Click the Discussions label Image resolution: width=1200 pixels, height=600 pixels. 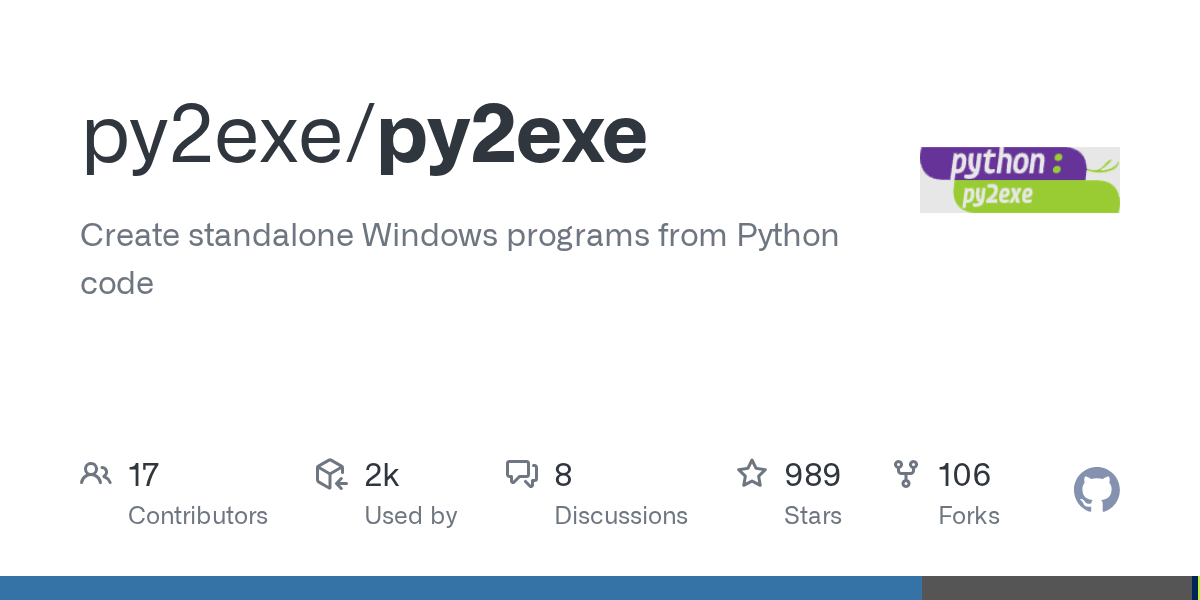point(620,516)
